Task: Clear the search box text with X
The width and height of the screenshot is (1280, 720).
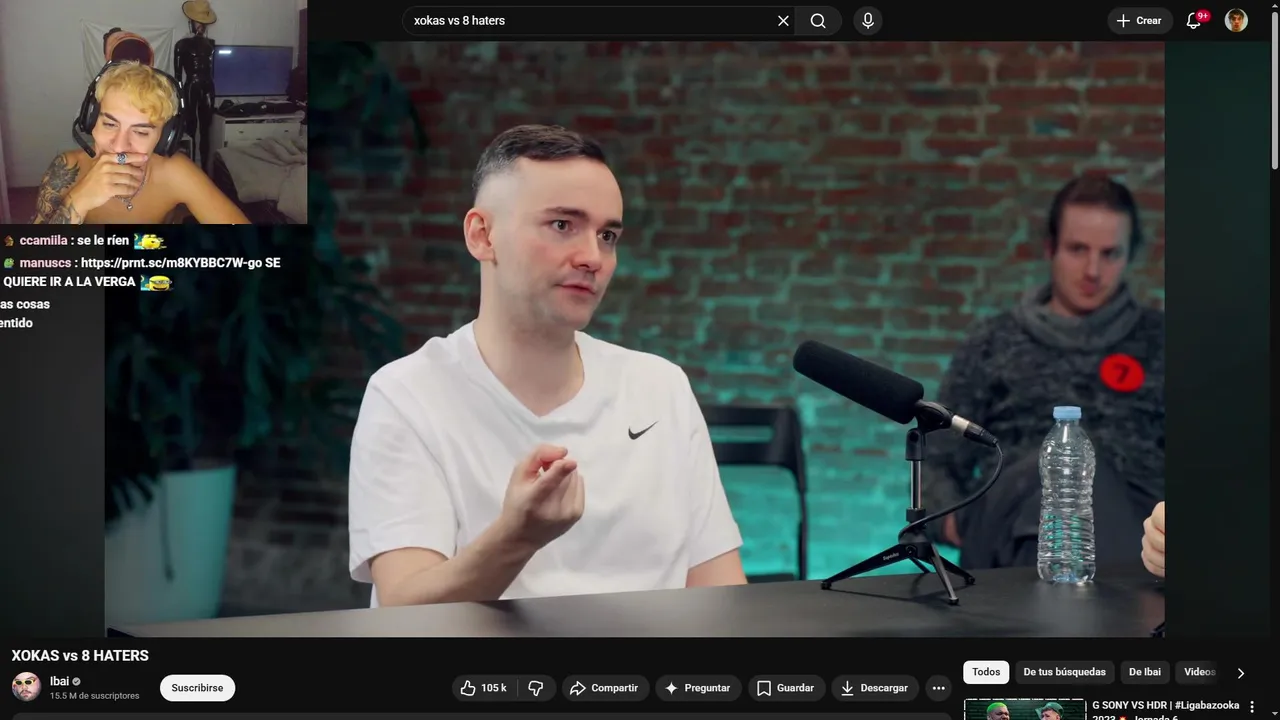Action: click(783, 21)
